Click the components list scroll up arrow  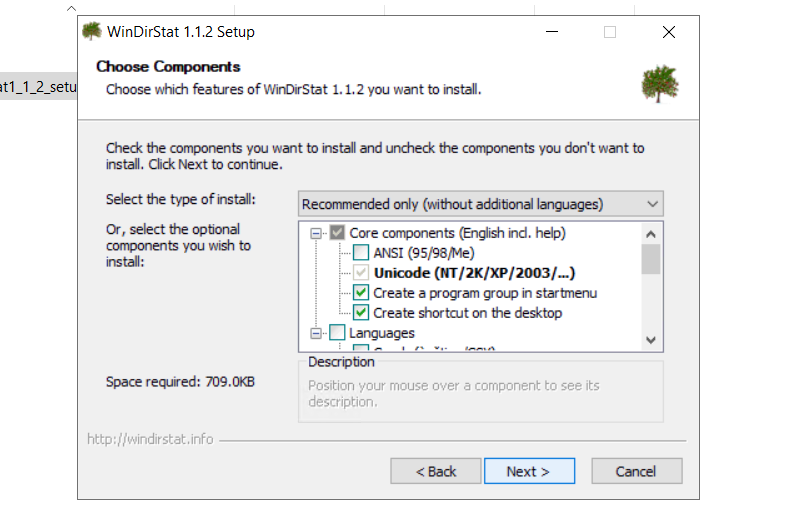coord(651,234)
